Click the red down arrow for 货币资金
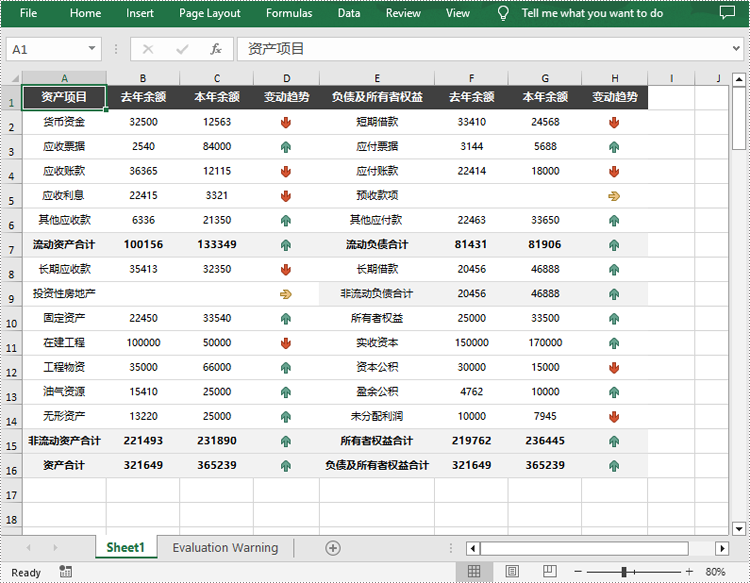Screen dimensions: 750x583 coord(286,122)
